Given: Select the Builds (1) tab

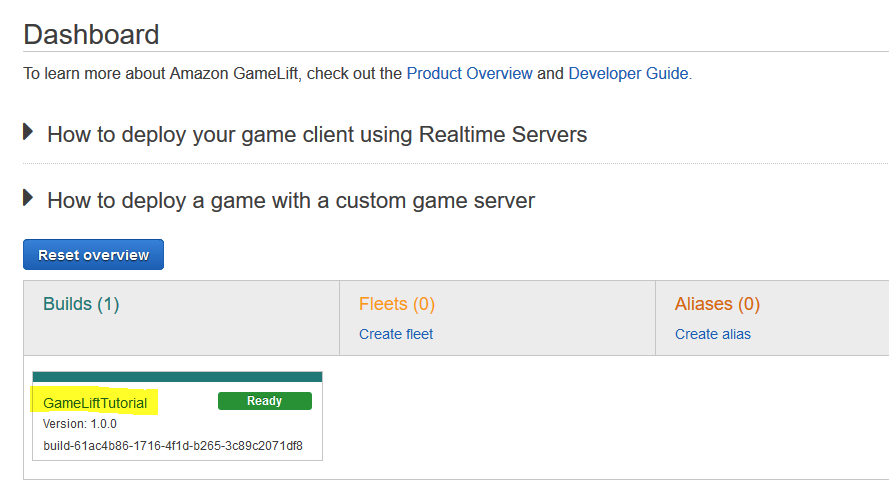Looking at the screenshot, I should pyautogui.click(x=81, y=304).
